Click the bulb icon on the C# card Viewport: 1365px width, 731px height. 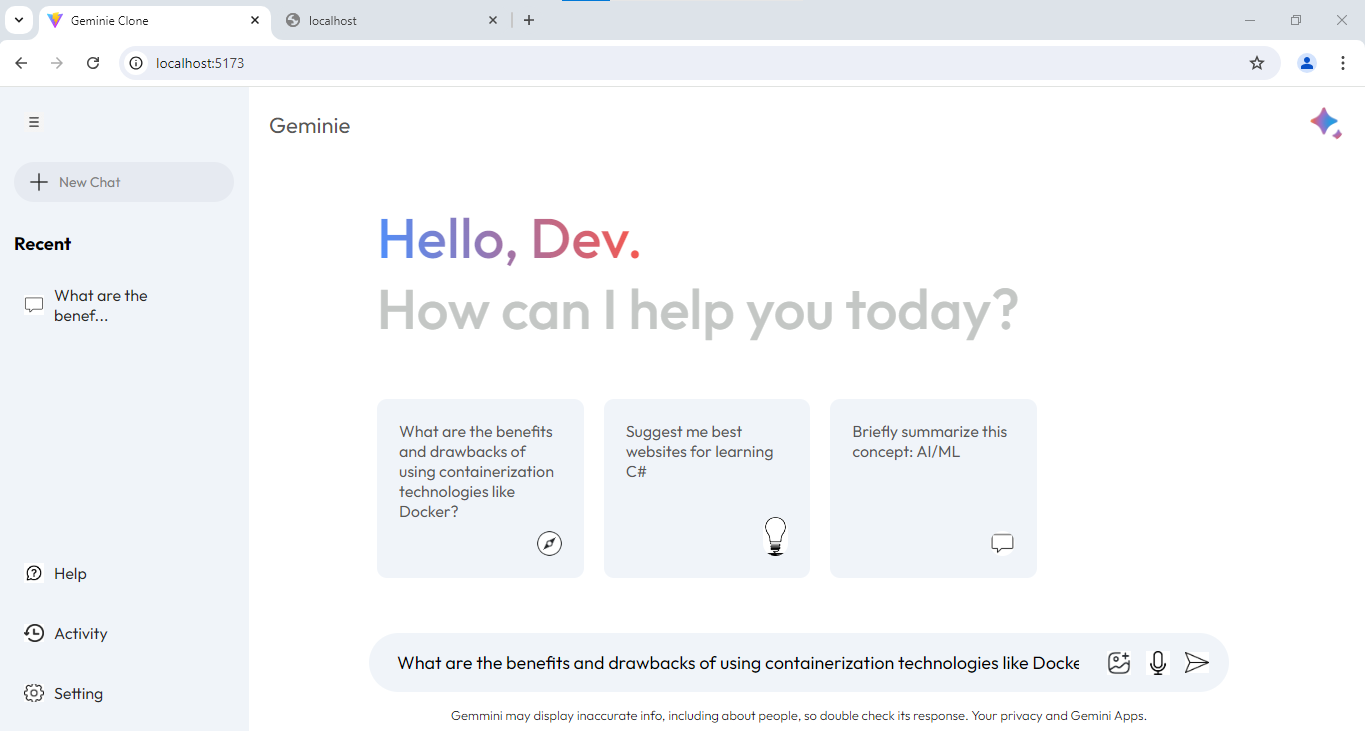775,537
